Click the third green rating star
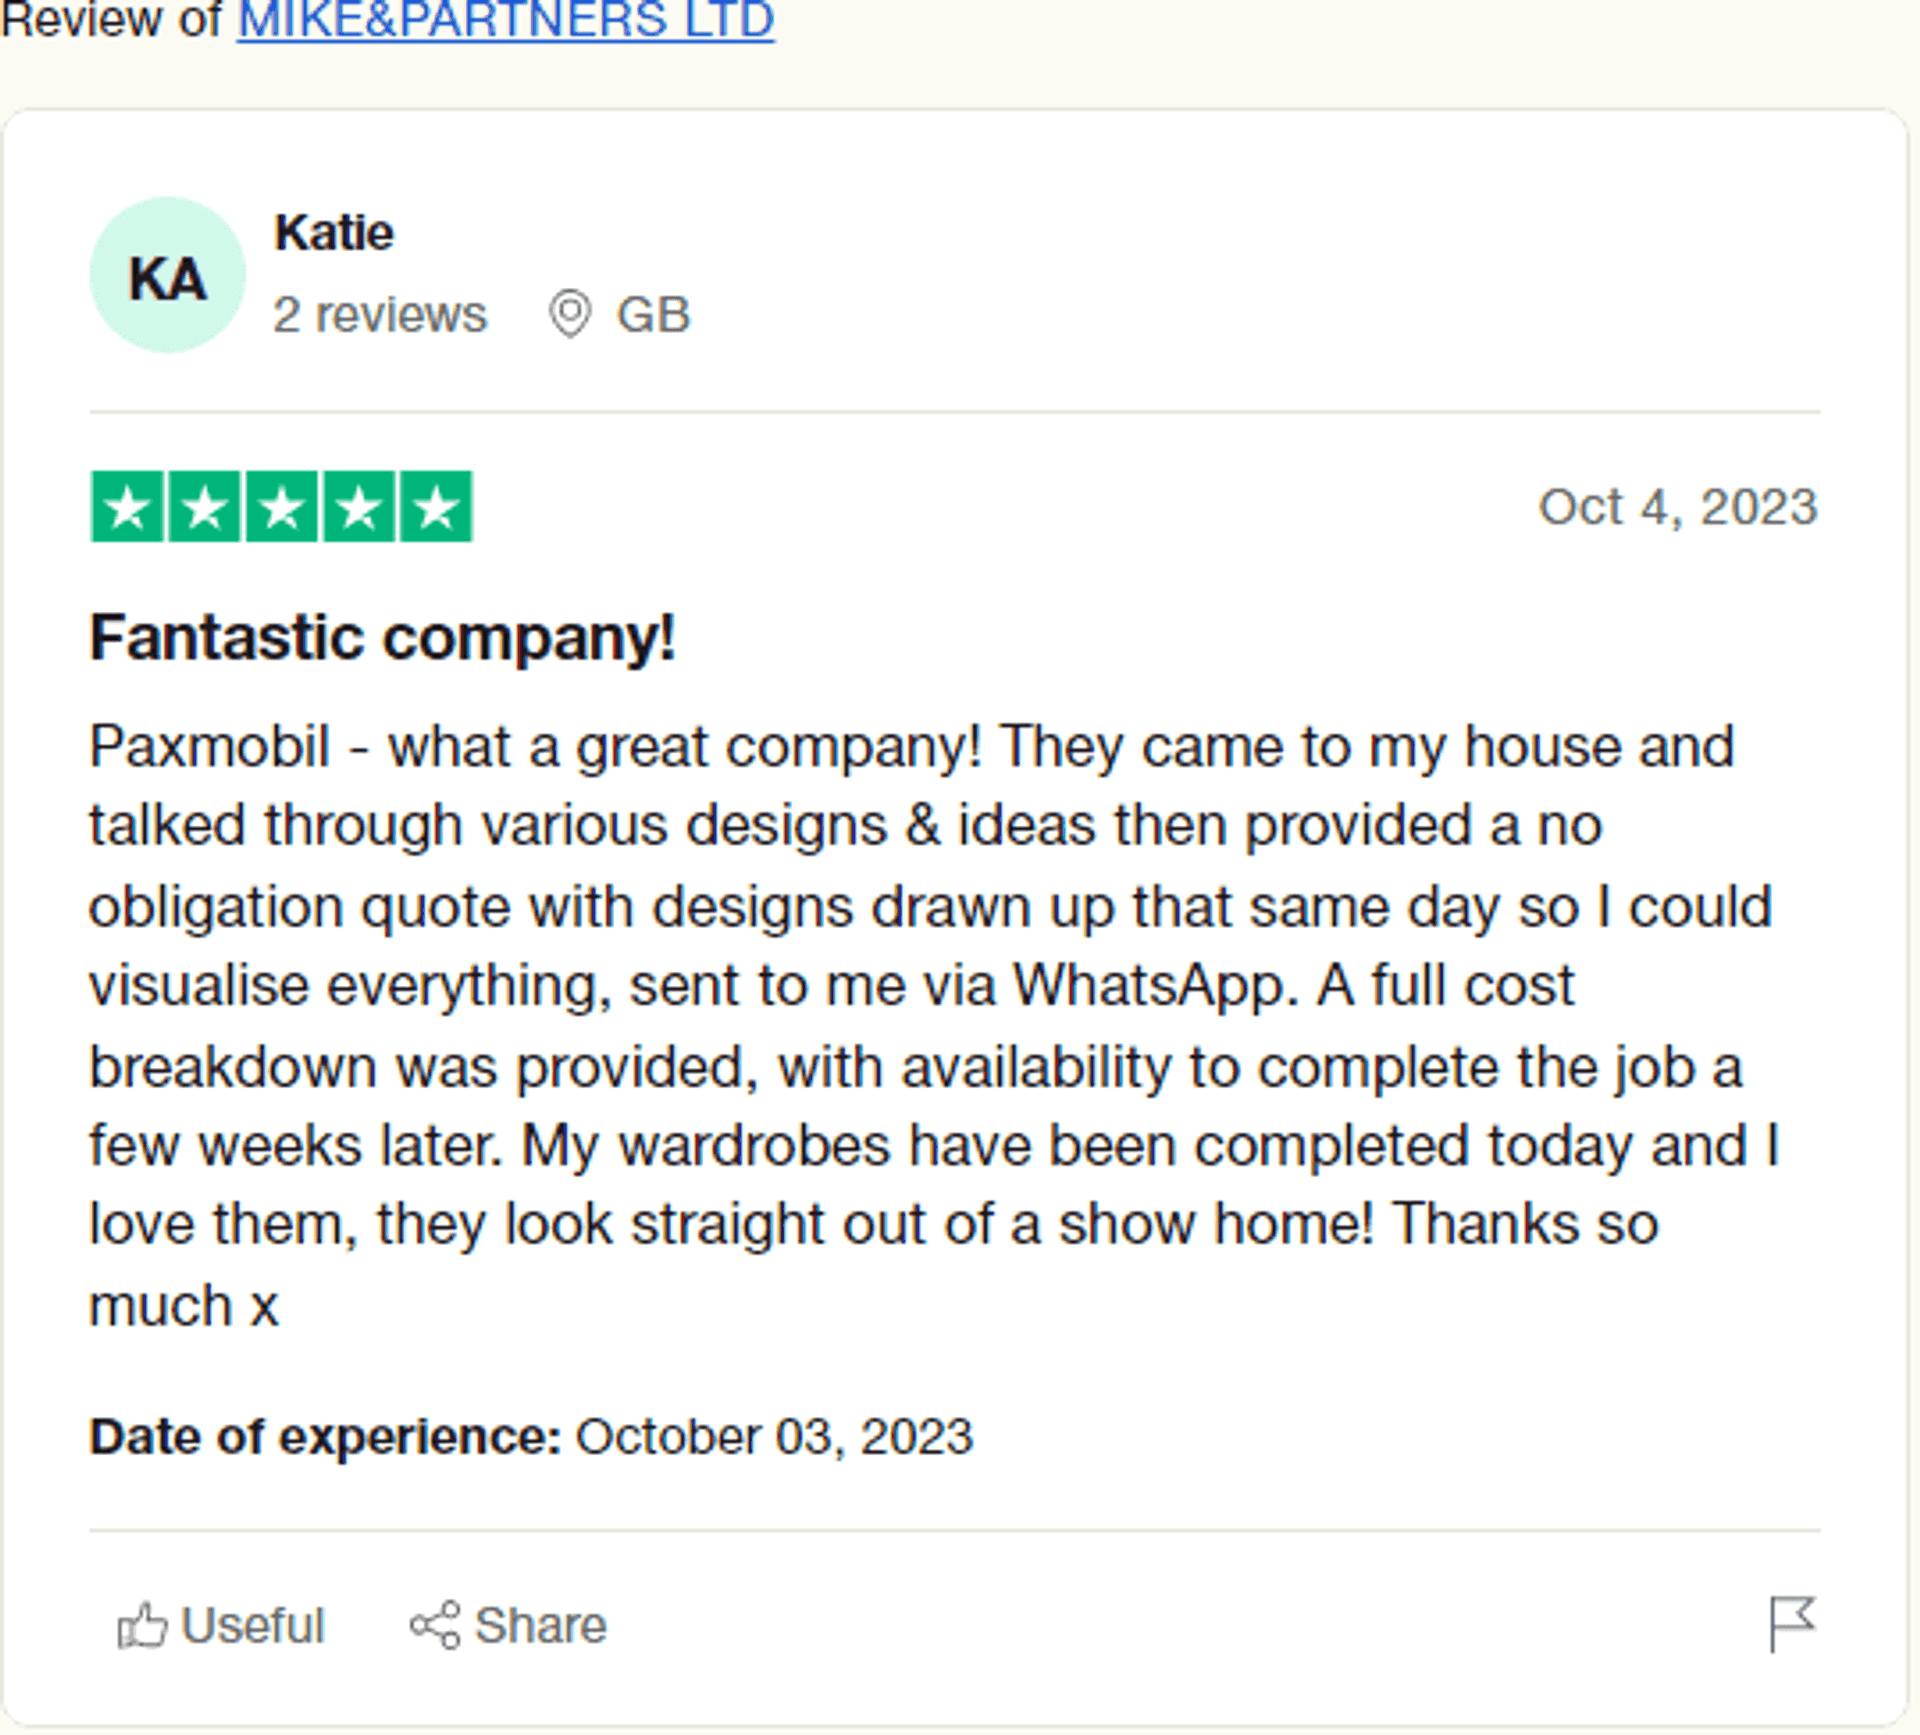Viewport: 1920px width, 1735px height. 282,507
